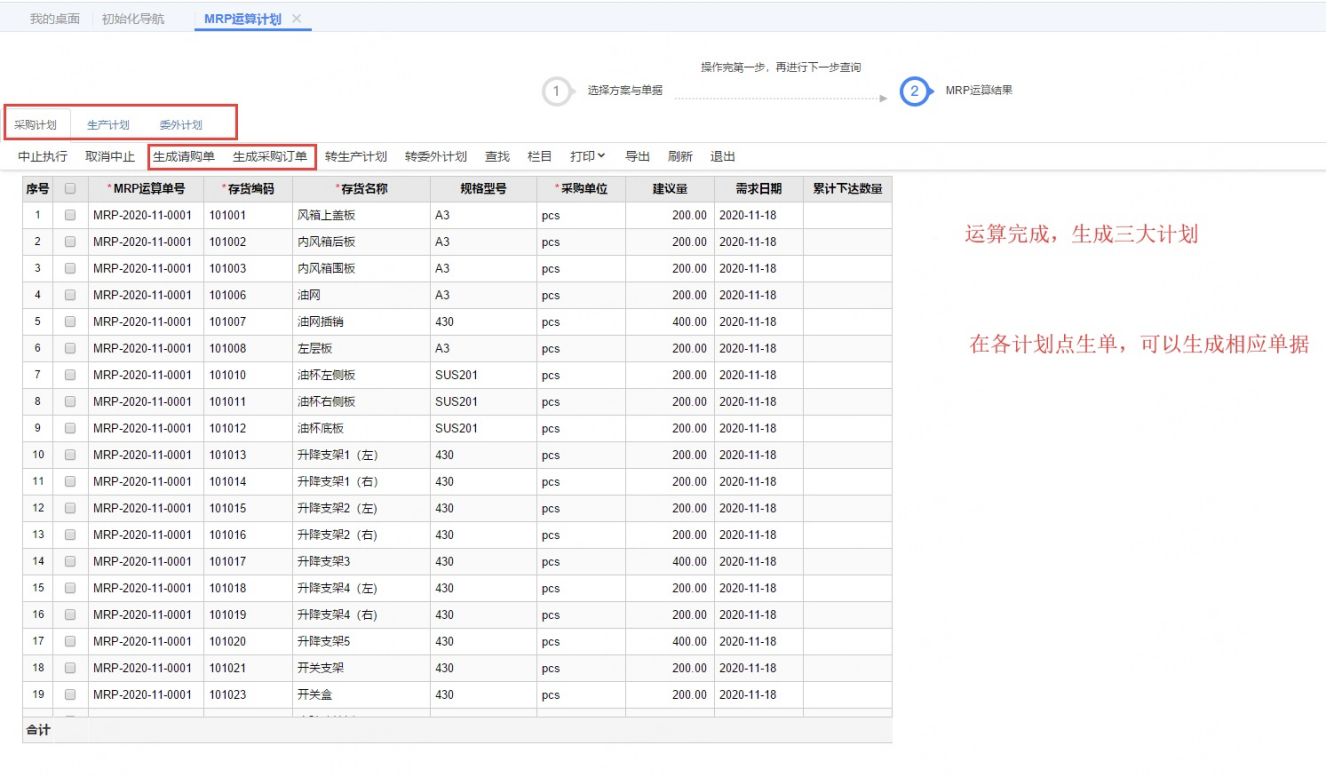Switch to 我的桌面 tab
Viewport: 1326px width, 777px height.
[x=55, y=19]
